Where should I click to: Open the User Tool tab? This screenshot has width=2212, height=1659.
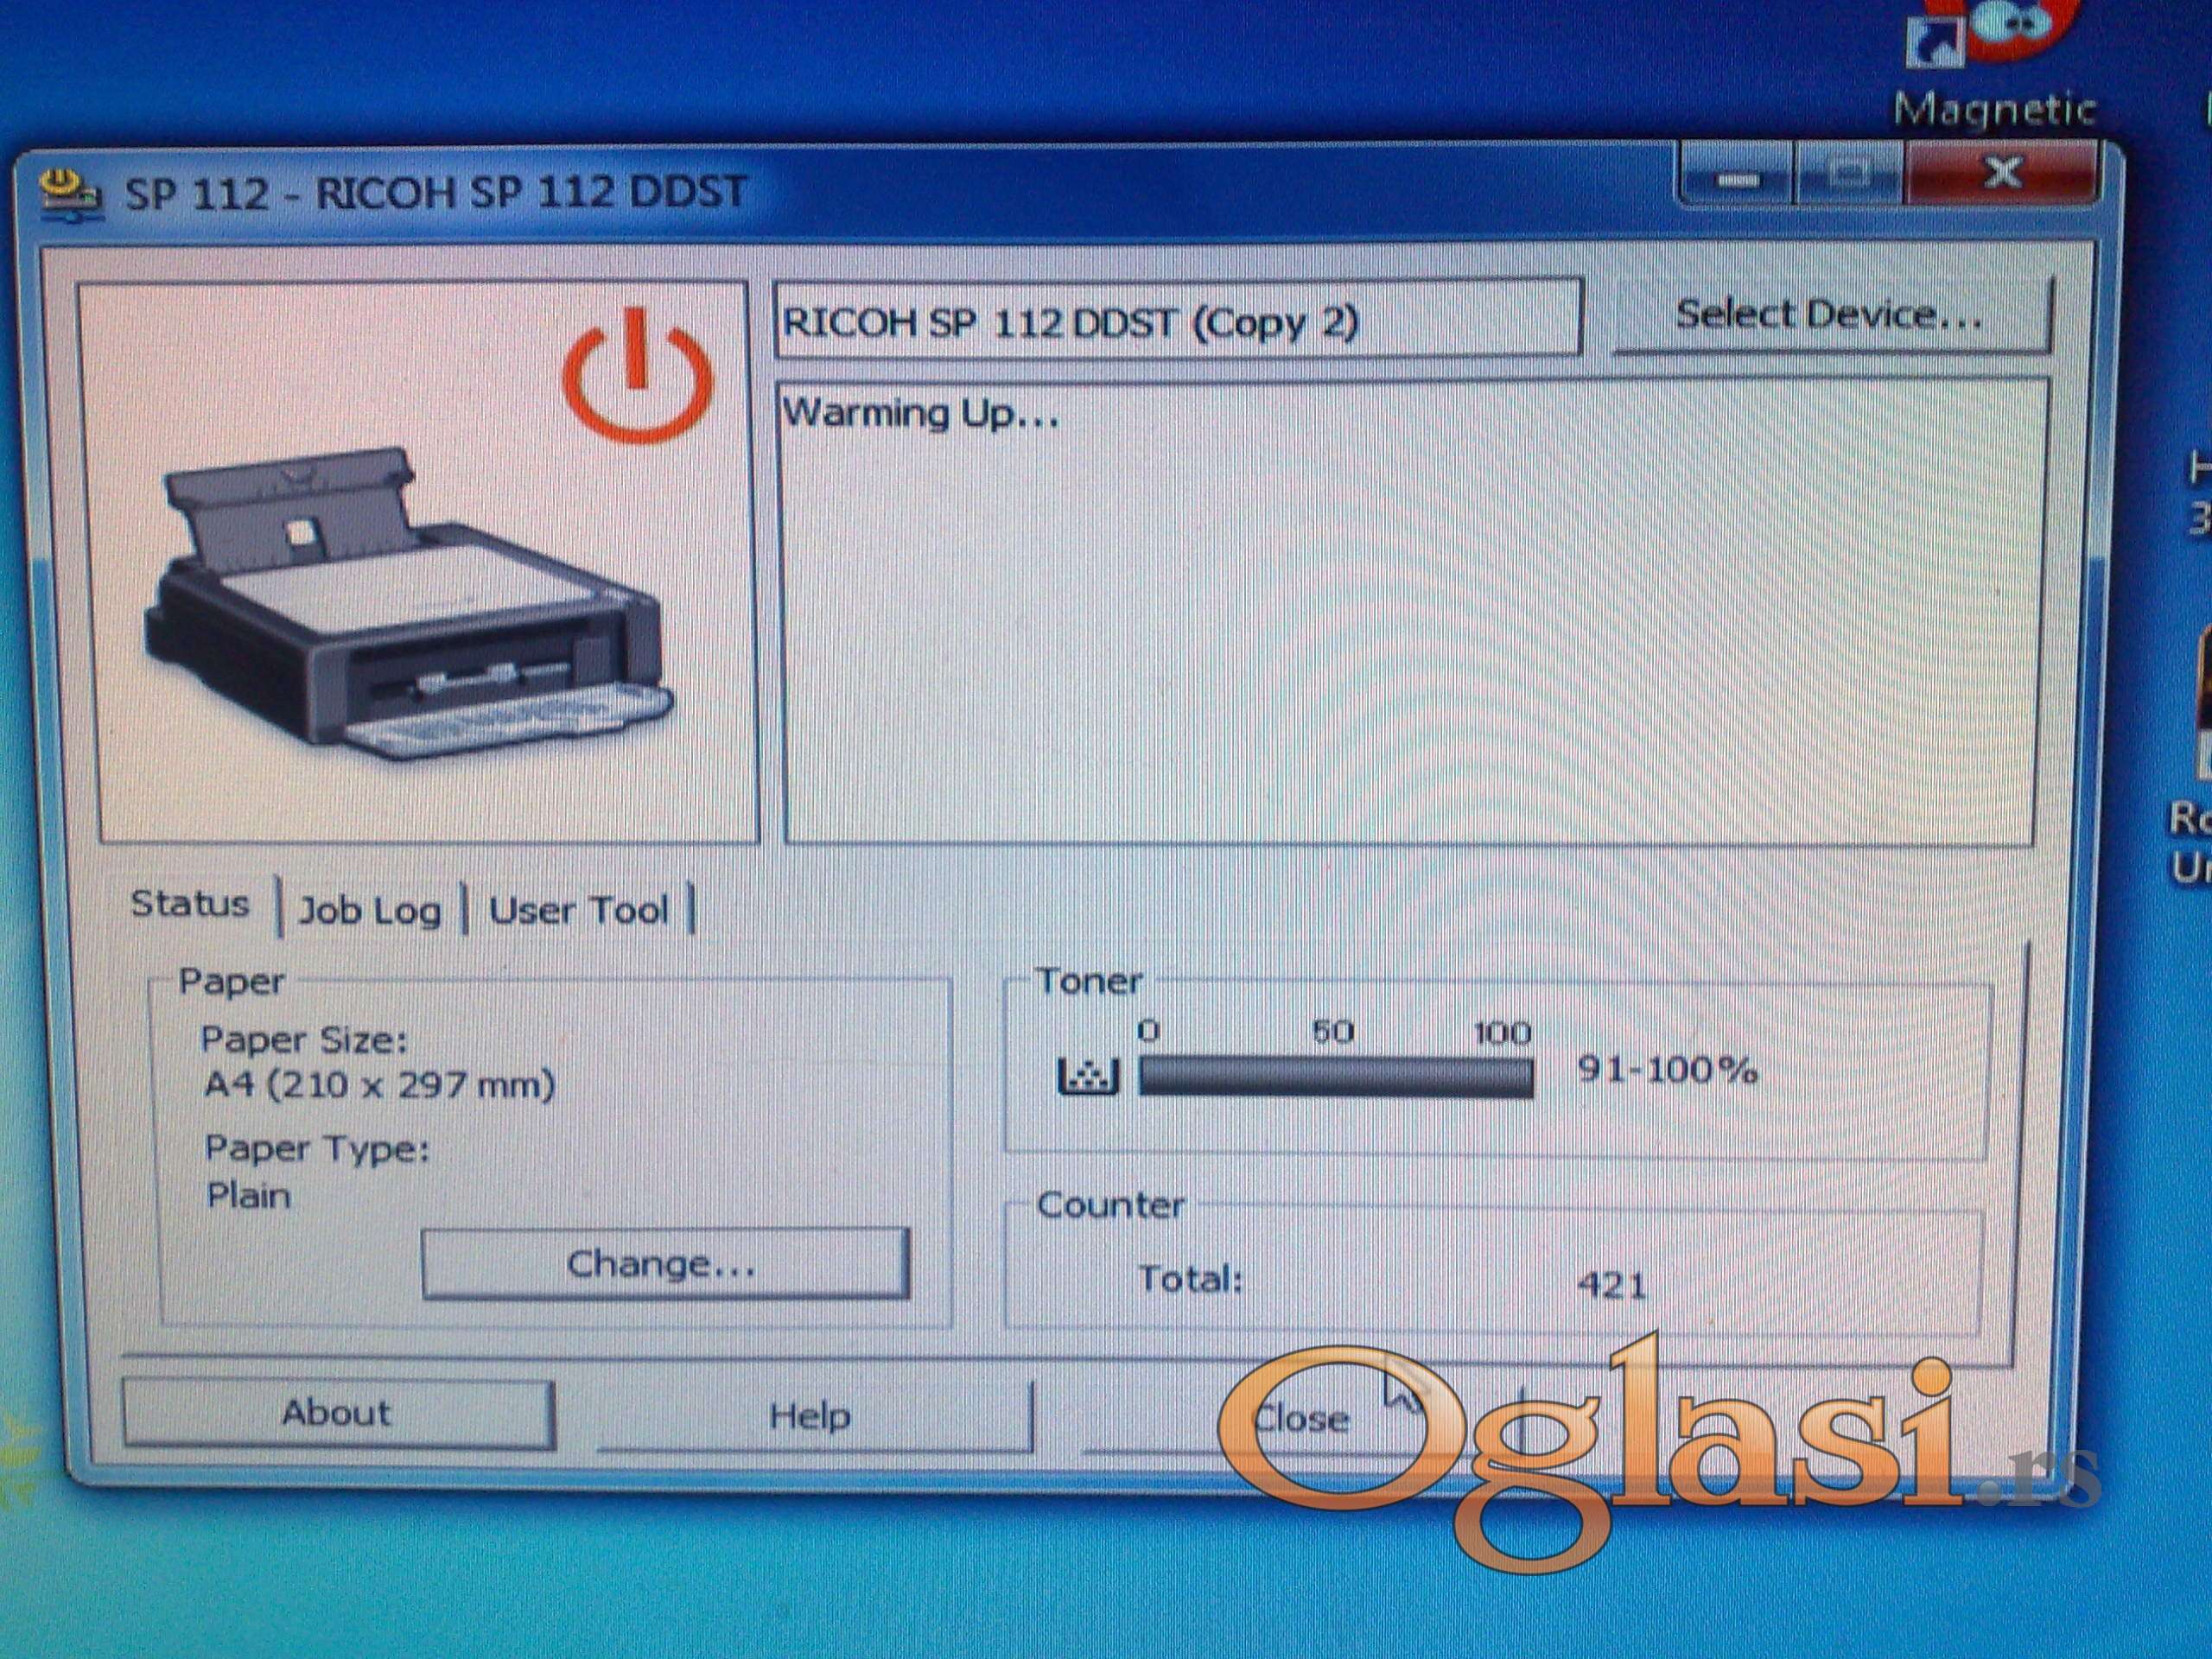(x=578, y=910)
